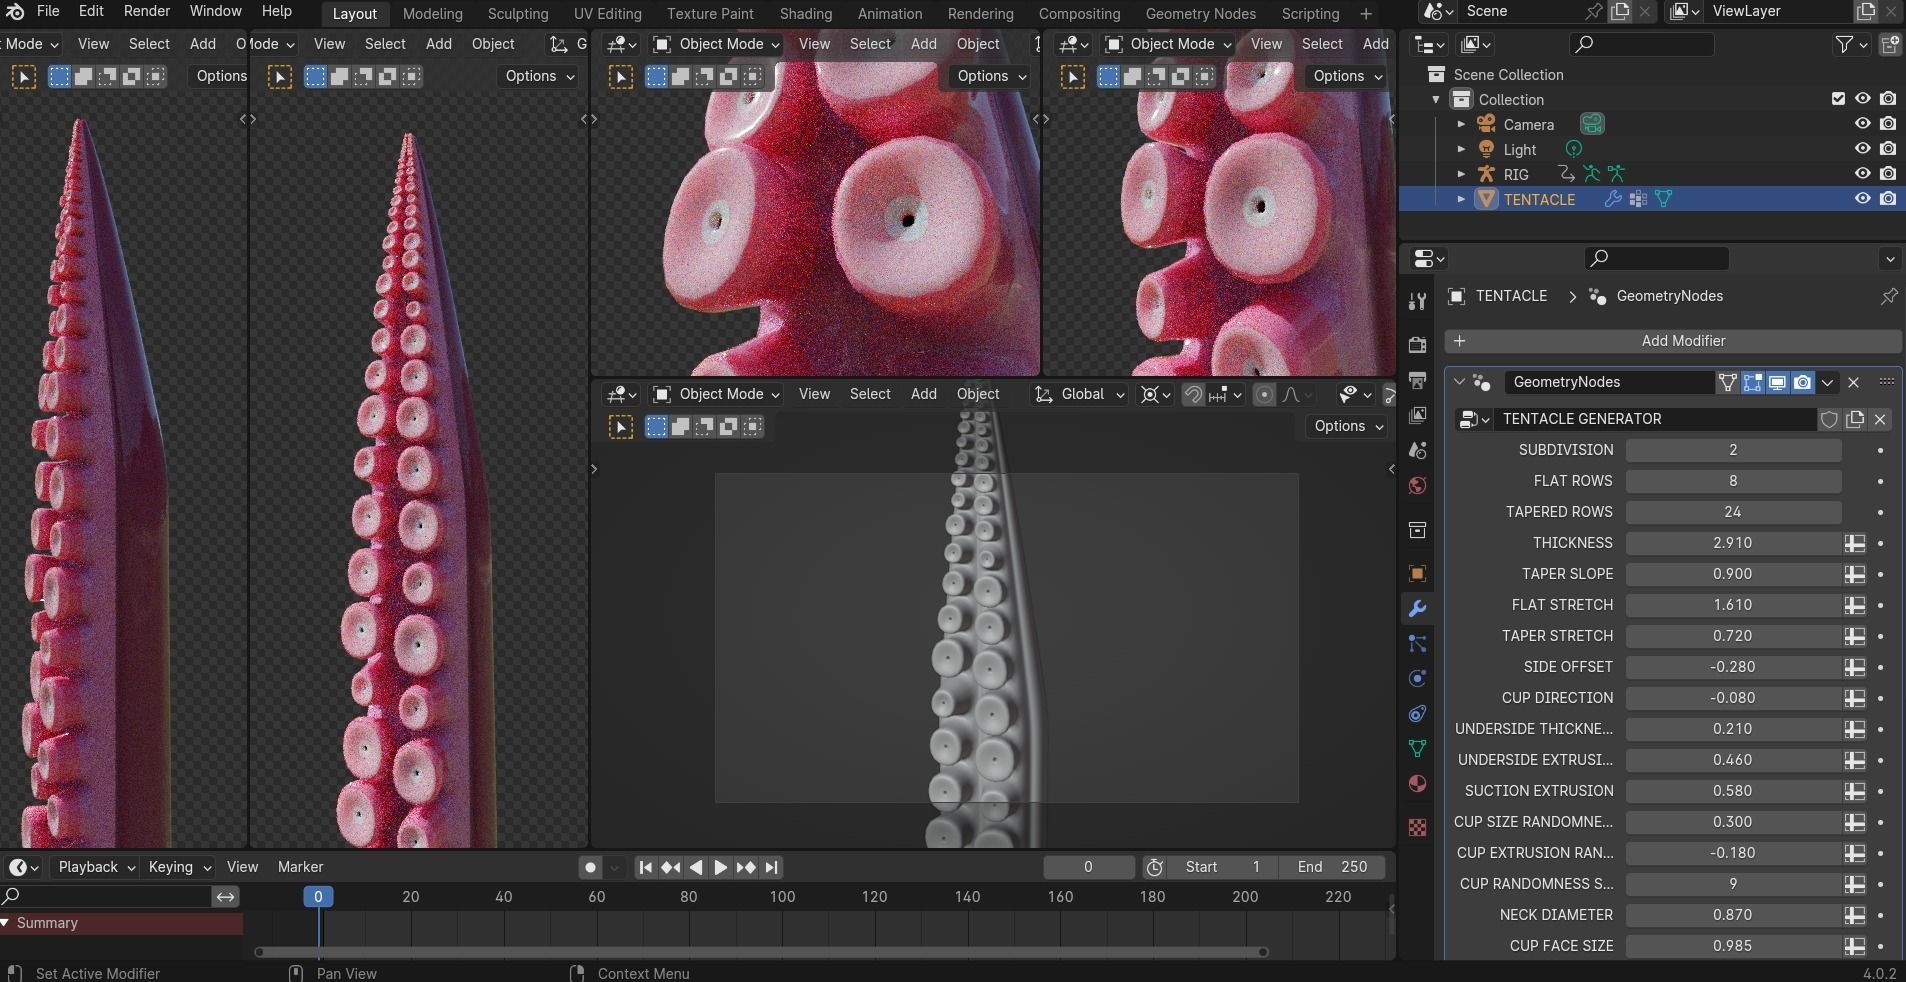Switch to the Scripting workspace tab

click(x=1310, y=14)
